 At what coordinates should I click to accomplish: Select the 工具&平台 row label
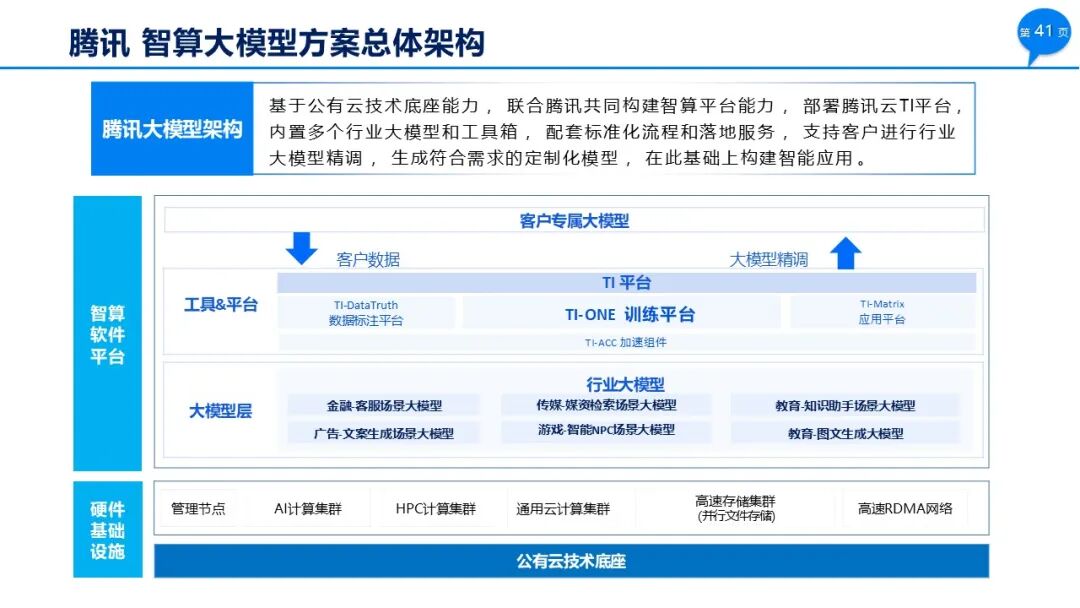[220, 304]
